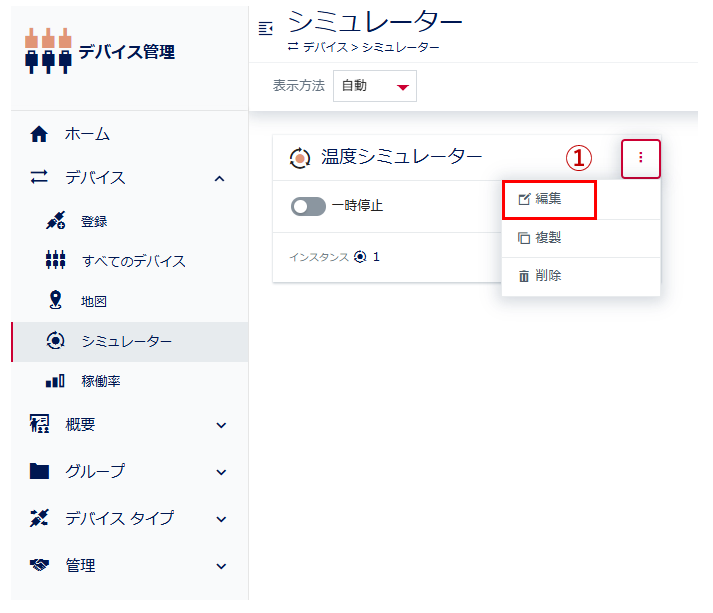Image resolution: width=713 pixels, height=613 pixels.
Task: Open the three-dot menu on simulator card
Action: pyautogui.click(x=640, y=158)
